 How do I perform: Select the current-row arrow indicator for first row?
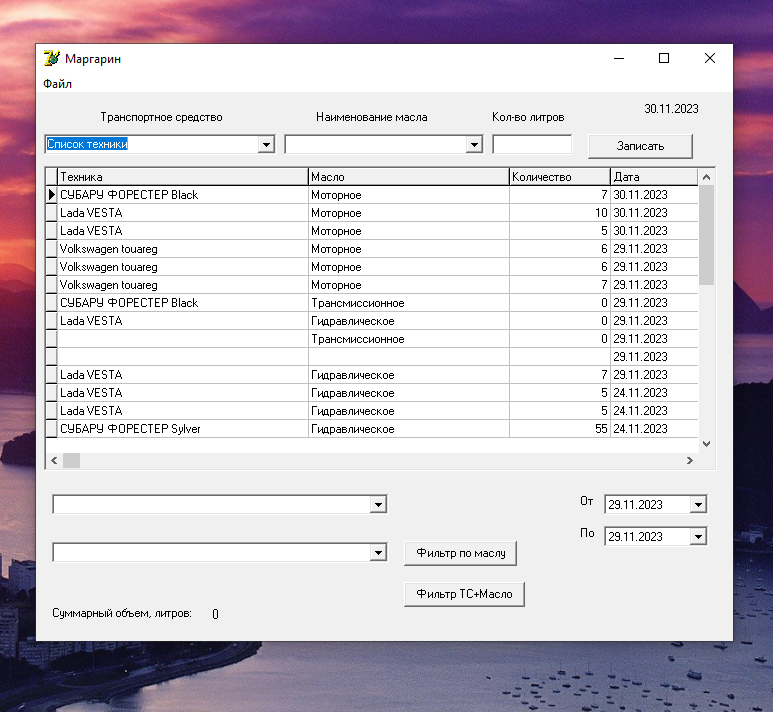tap(51, 194)
